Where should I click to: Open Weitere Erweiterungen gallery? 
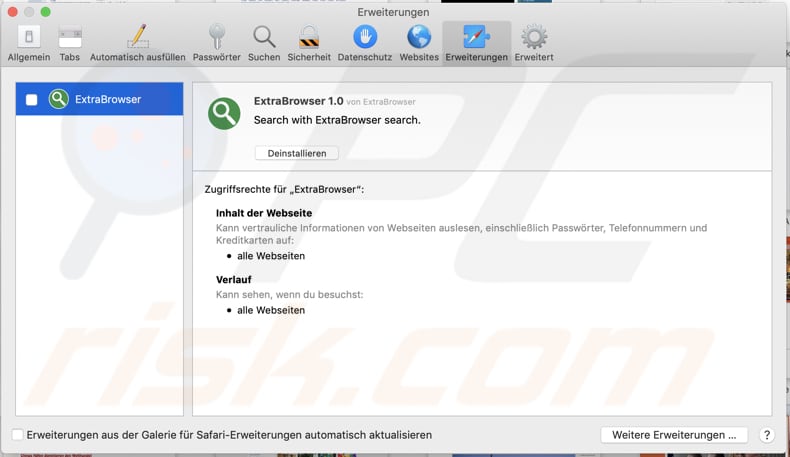674,435
